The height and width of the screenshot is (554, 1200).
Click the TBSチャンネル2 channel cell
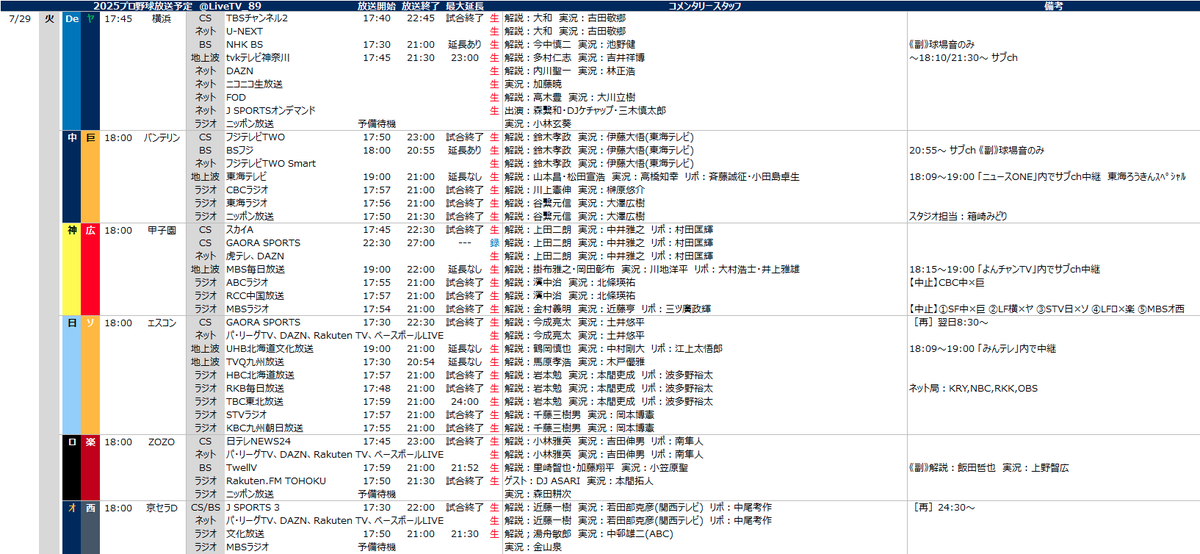click(257, 18)
